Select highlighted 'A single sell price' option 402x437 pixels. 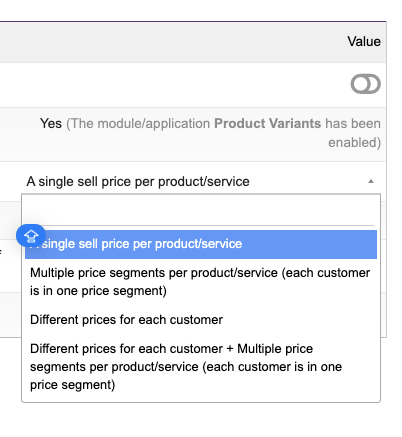(x=201, y=244)
